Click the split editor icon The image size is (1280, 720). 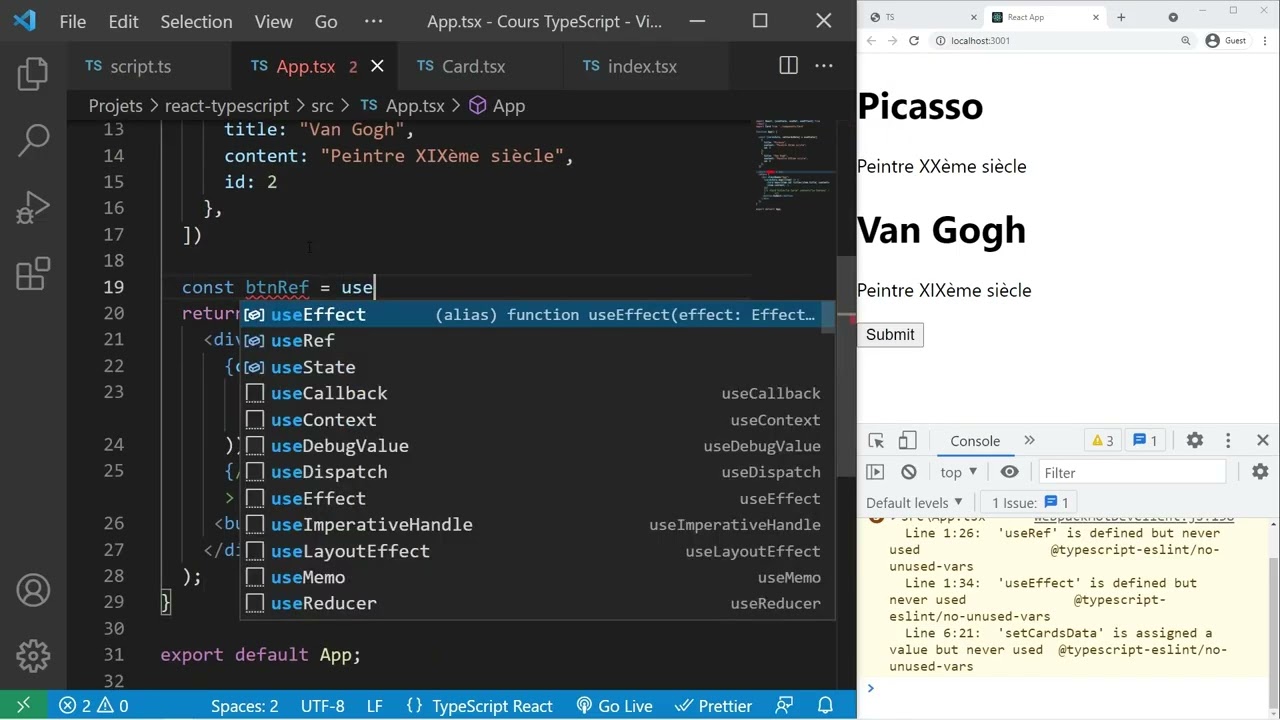coord(789,66)
